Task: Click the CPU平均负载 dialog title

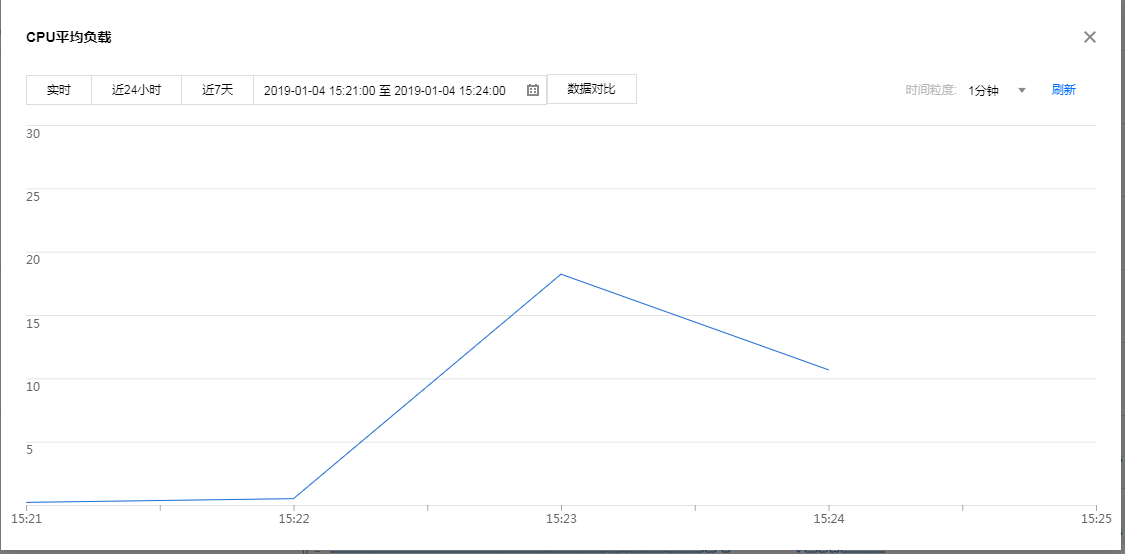Action: (x=68, y=37)
